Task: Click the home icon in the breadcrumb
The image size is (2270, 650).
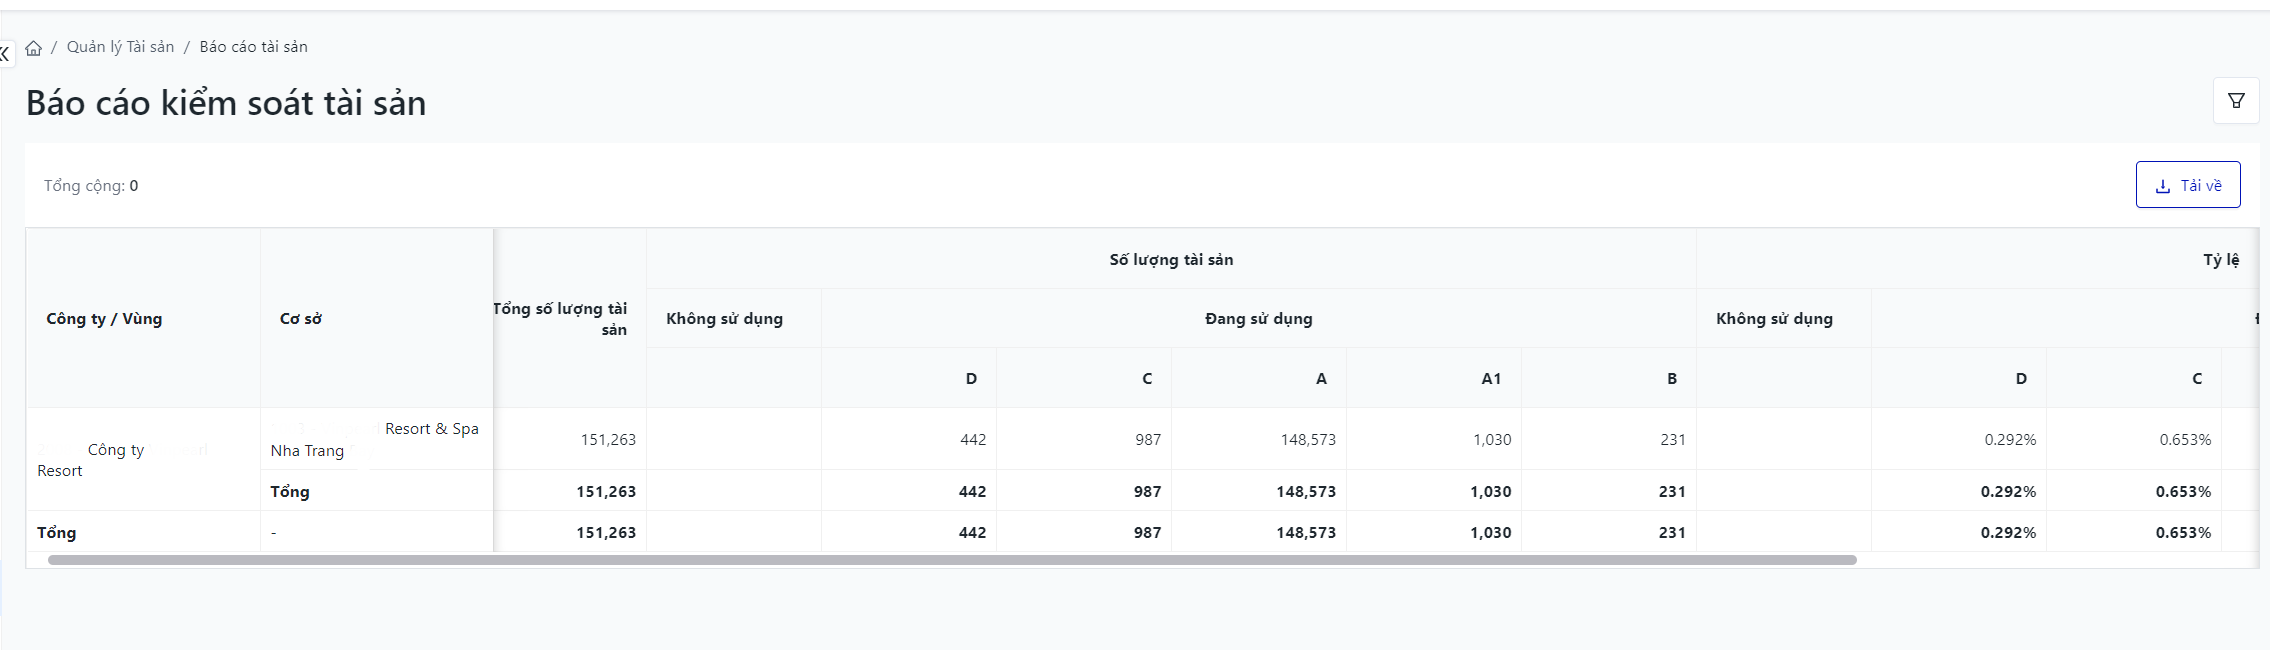Action: [34, 48]
